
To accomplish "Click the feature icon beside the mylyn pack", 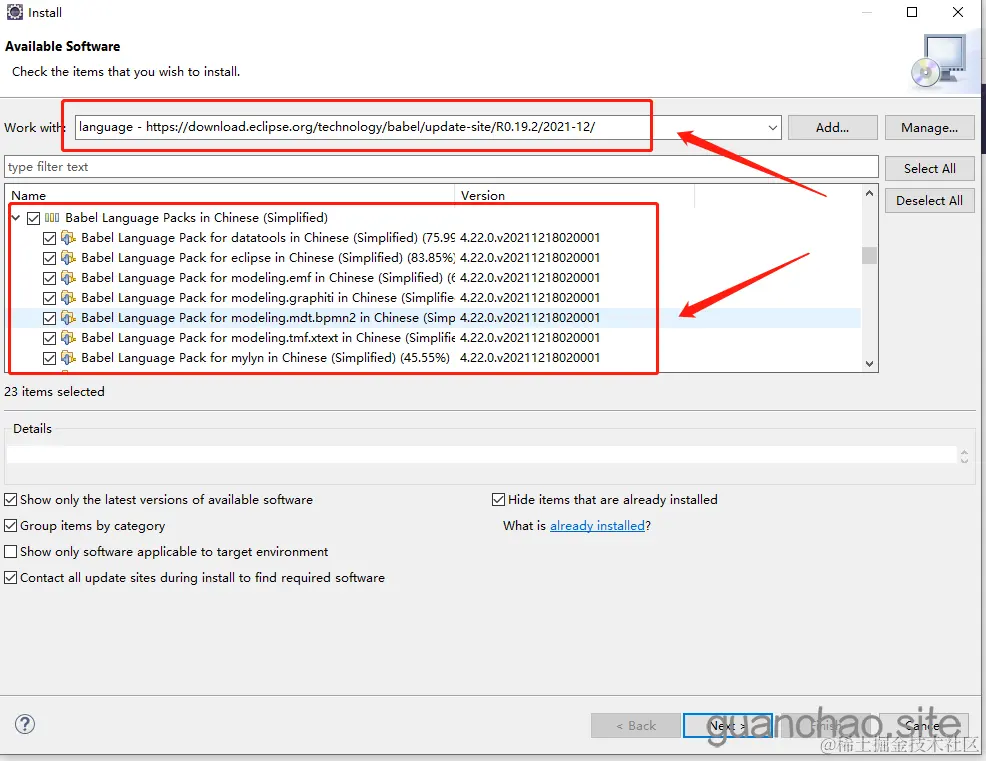I will (68, 358).
